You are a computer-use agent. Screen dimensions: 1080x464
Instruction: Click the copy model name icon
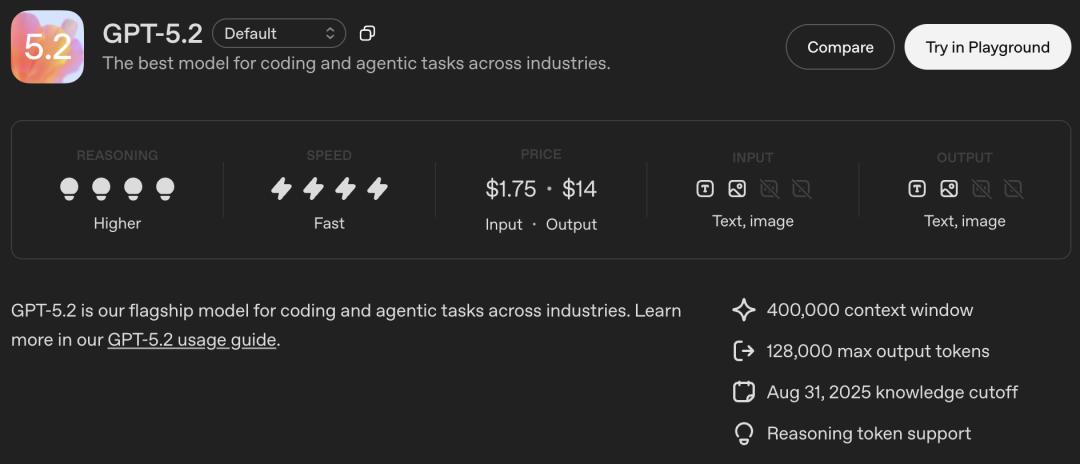367,34
